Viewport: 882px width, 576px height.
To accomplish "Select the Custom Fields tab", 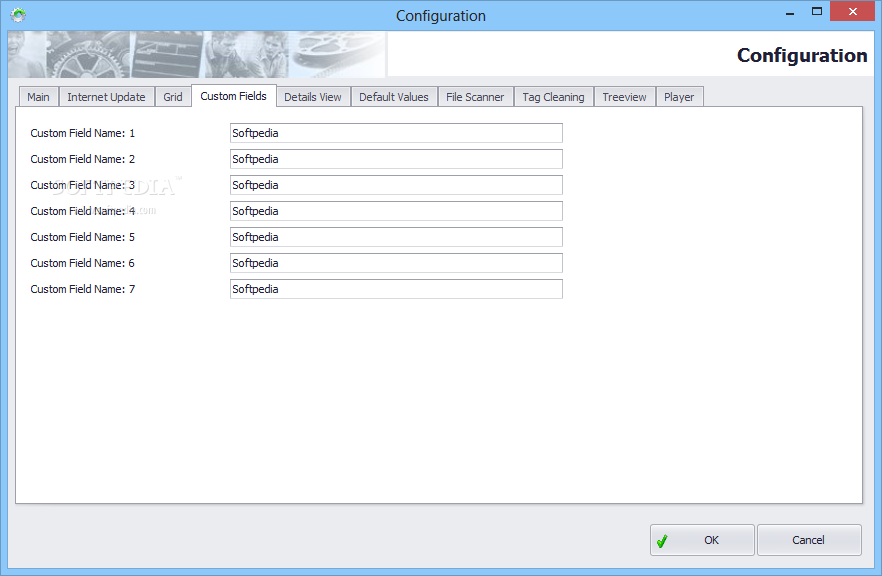I will click(233, 96).
